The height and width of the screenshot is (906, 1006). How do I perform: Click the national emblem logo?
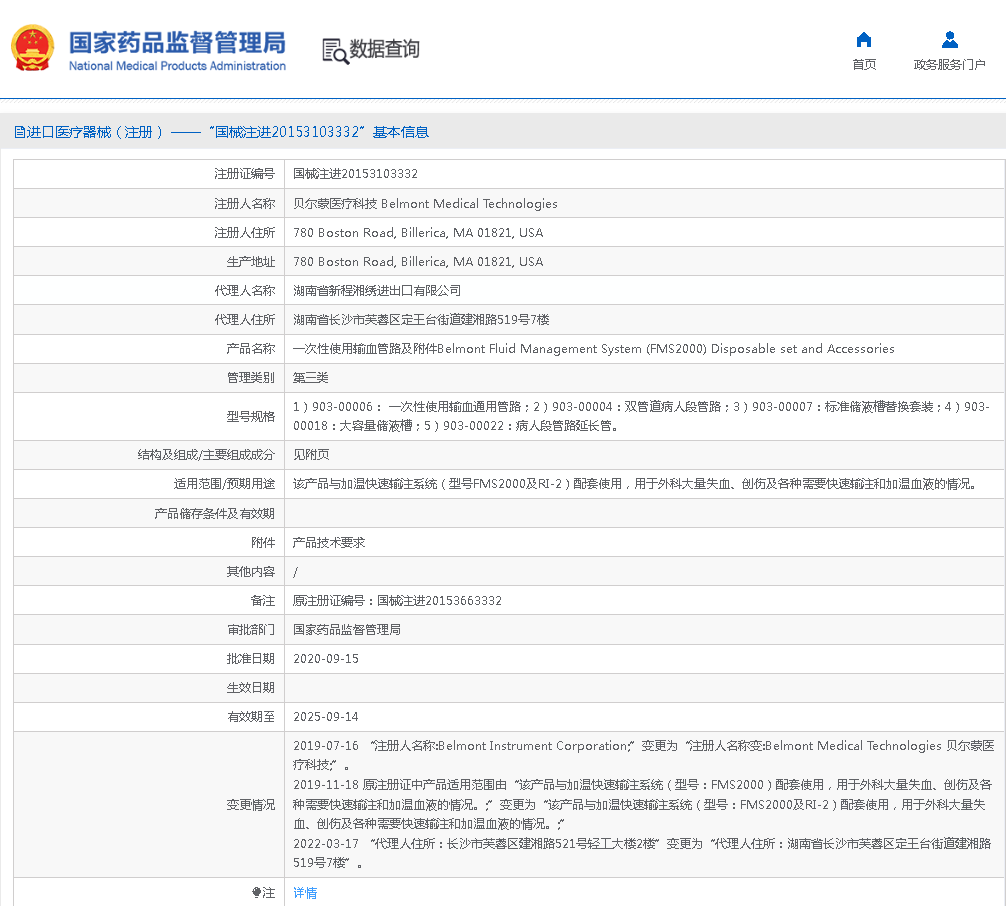(x=32, y=49)
